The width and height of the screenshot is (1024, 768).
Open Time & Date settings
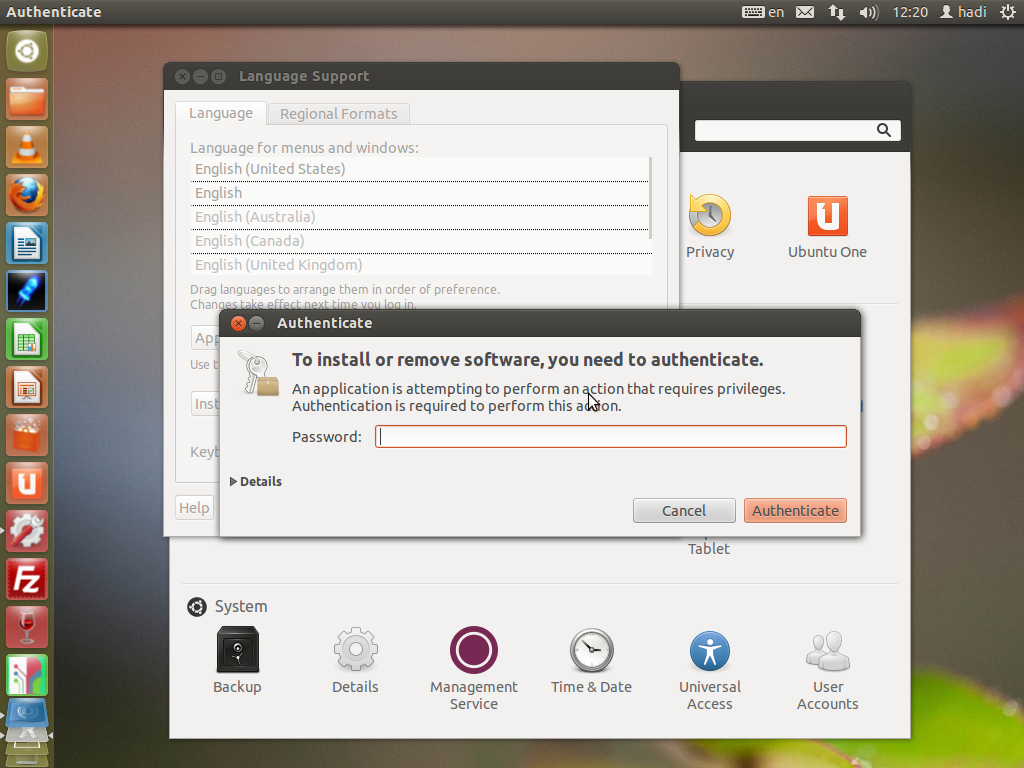[591, 660]
